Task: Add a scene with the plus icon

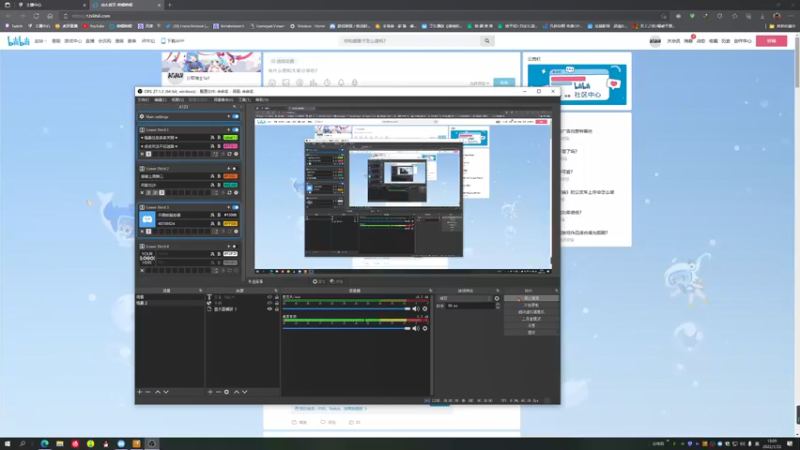Action: pyautogui.click(x=139, y=392)
